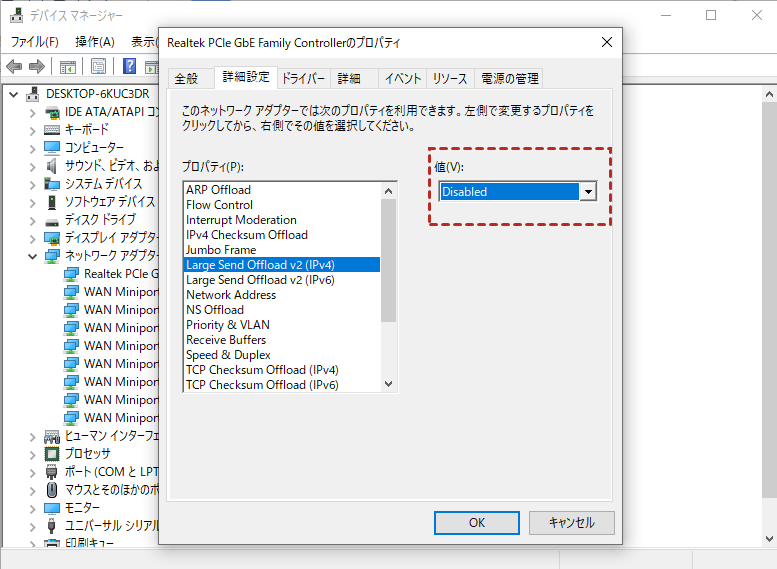Switch to the リソース tab
777x569 pixels.
coord(450,78)
